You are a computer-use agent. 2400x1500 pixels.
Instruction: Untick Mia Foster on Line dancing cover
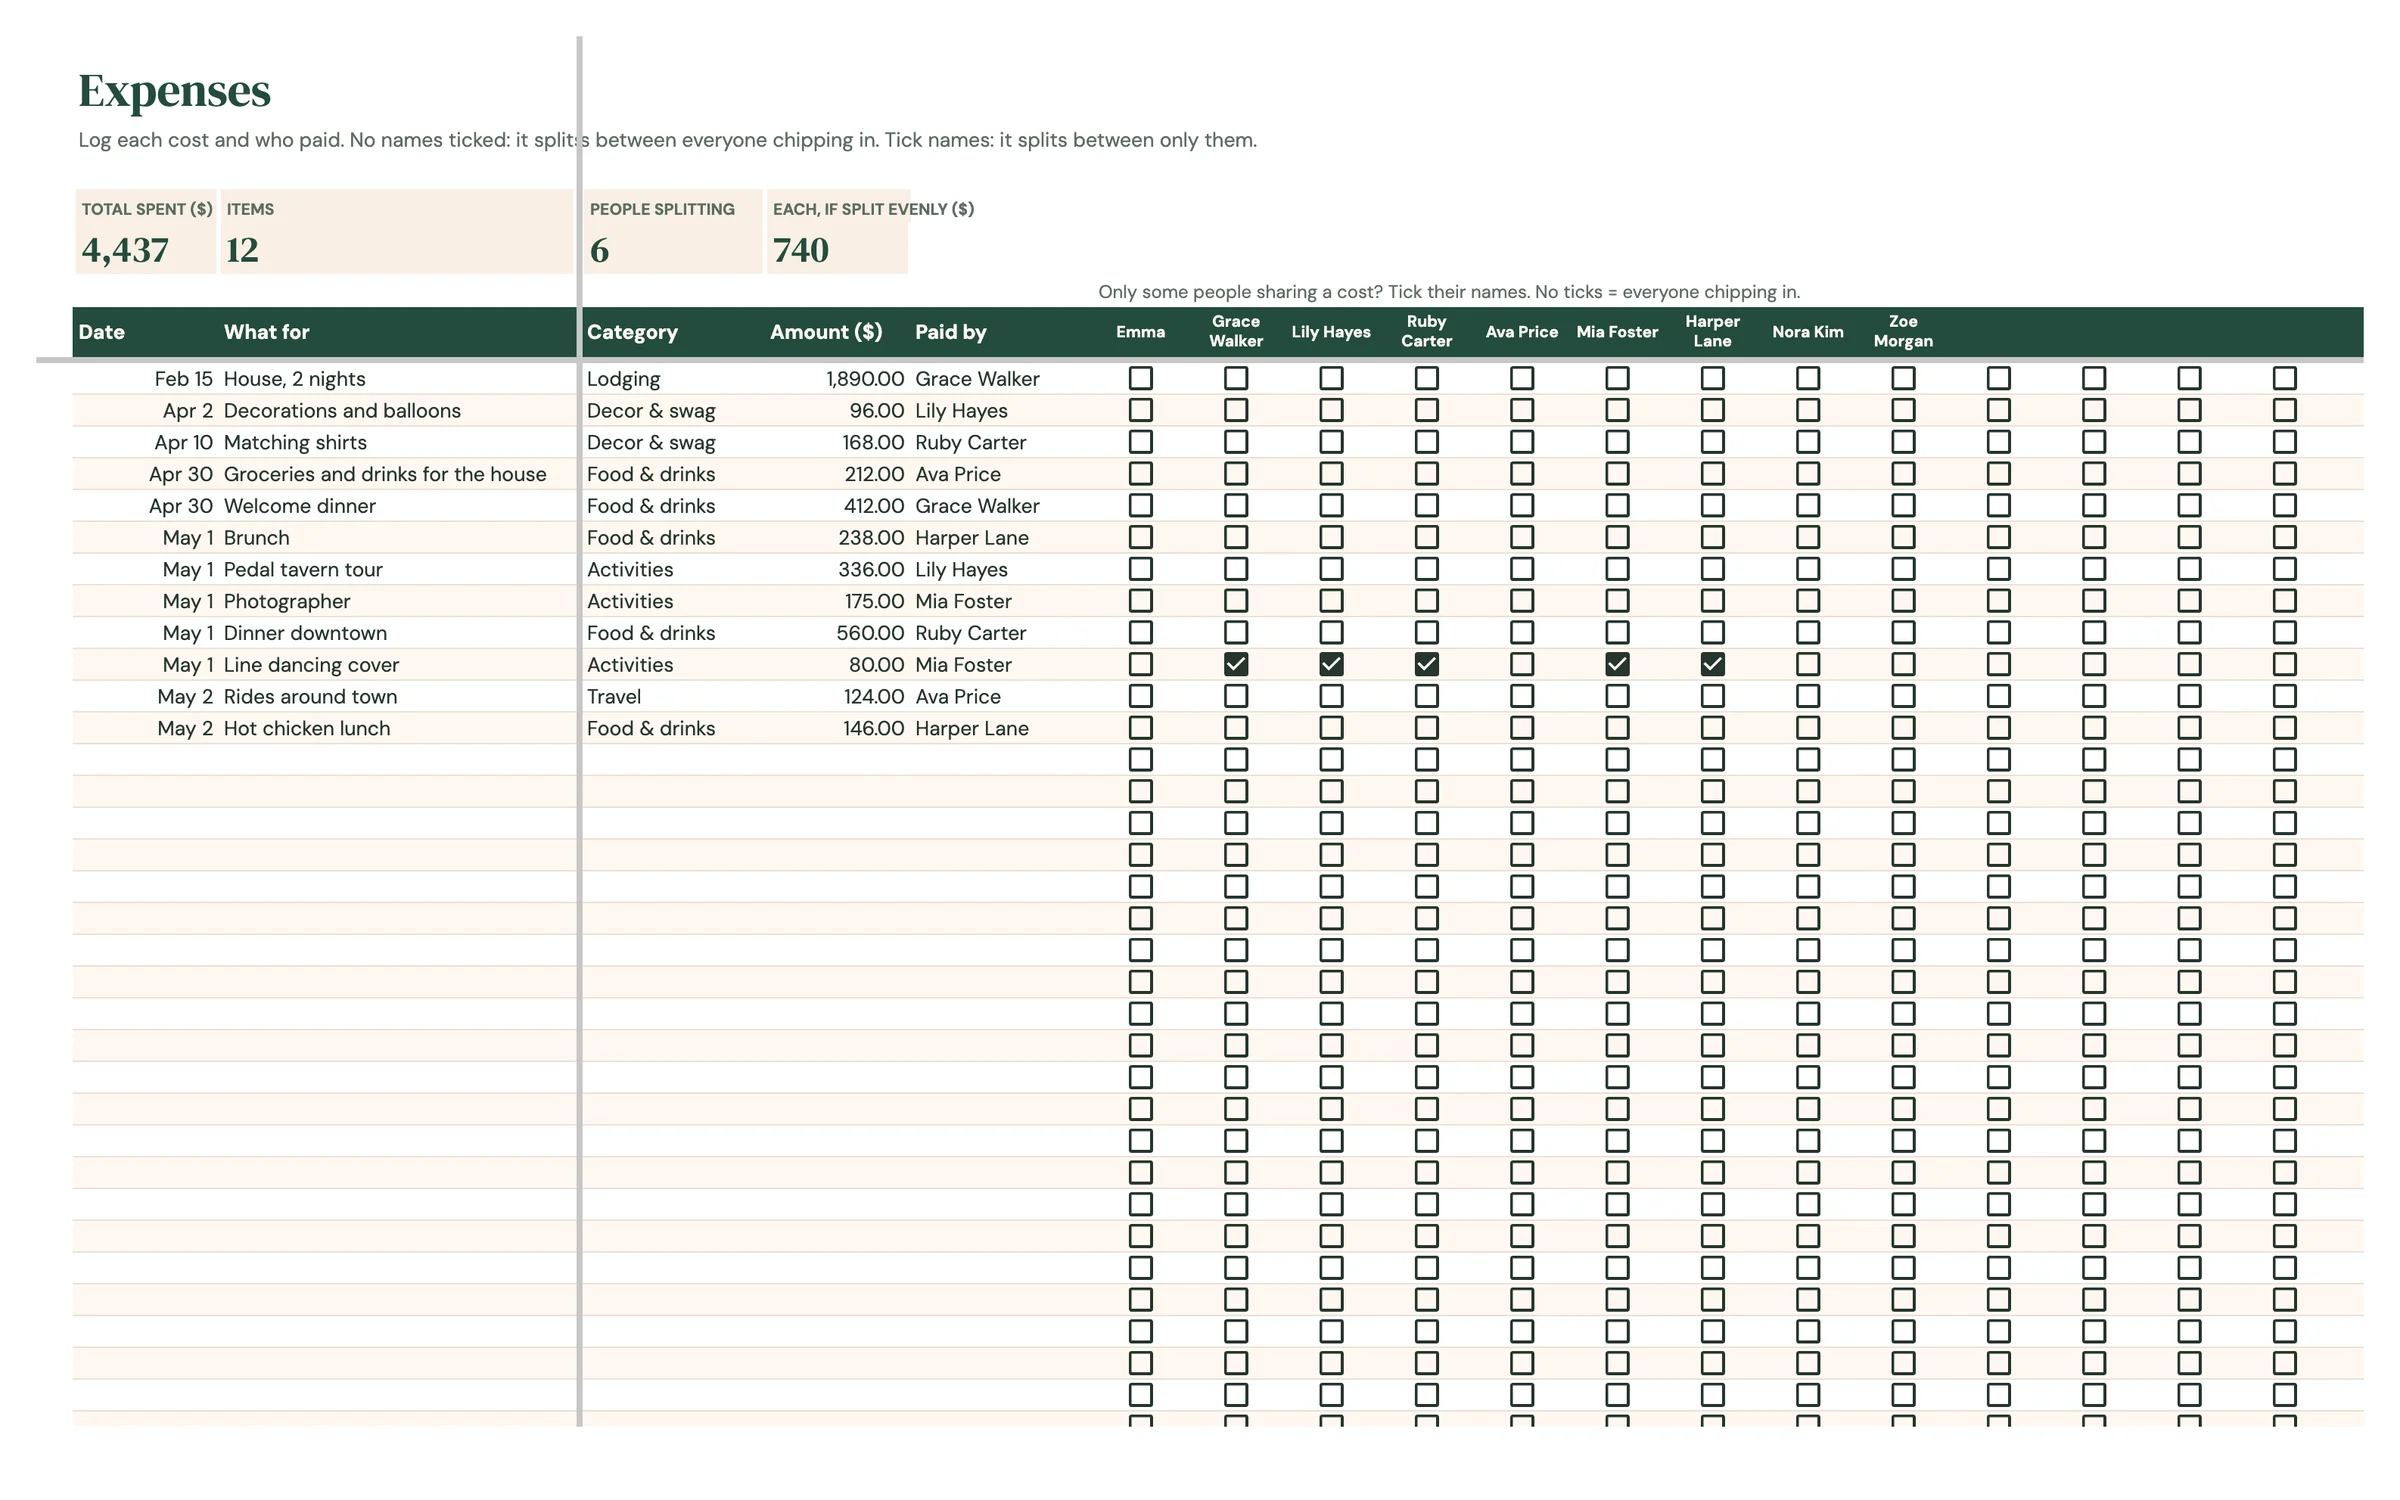(x=1617, y=664)
